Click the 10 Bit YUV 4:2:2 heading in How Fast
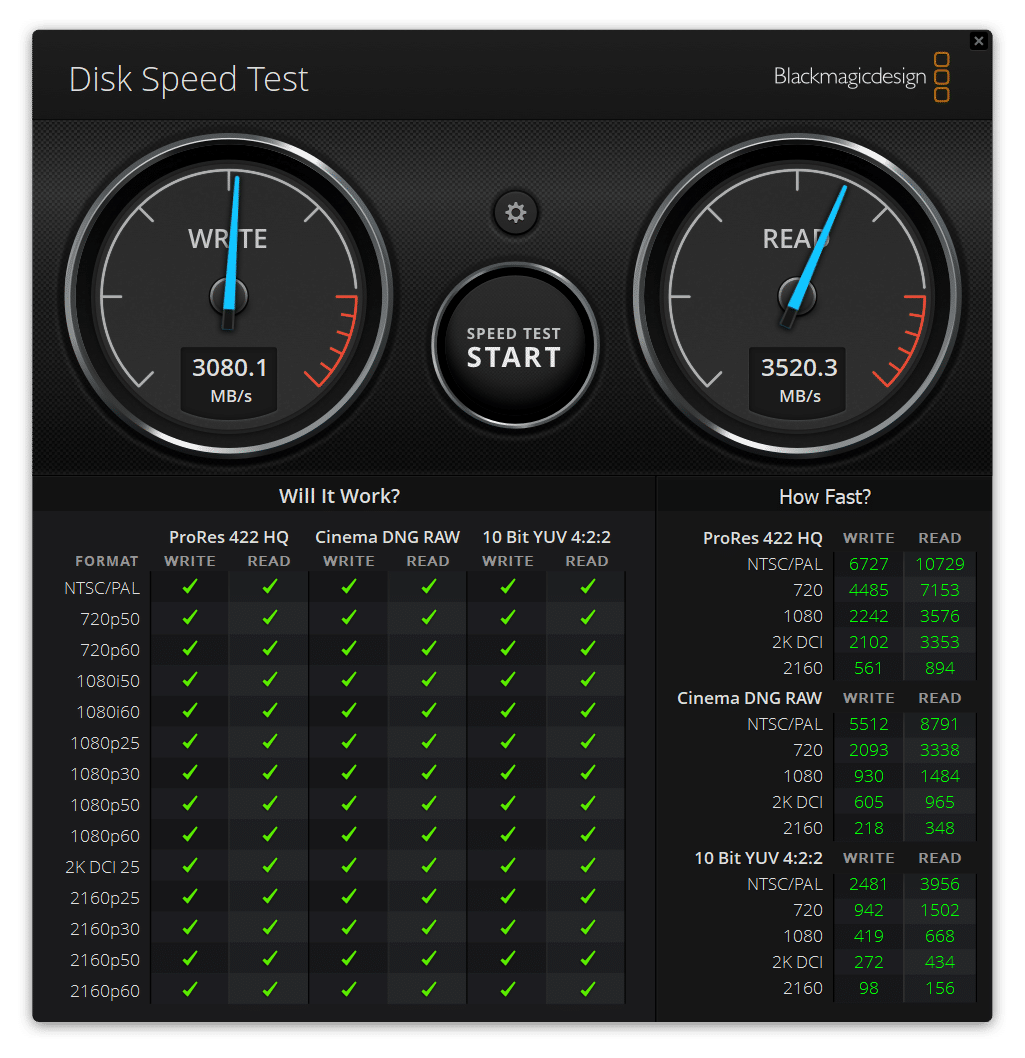Image resolution: width=1025 pixels, height=1058 pixels. [x=758, y=858]
